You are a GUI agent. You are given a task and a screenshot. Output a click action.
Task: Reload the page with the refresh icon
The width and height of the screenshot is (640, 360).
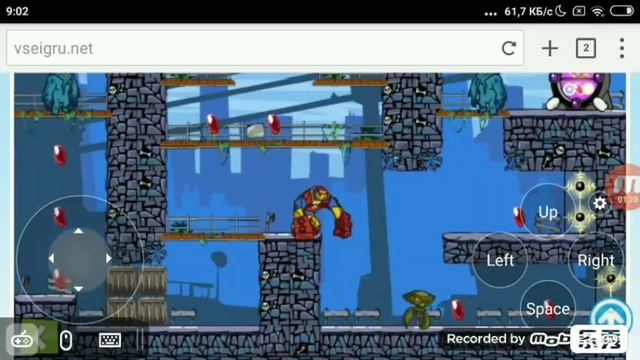(x=509, y=49)
